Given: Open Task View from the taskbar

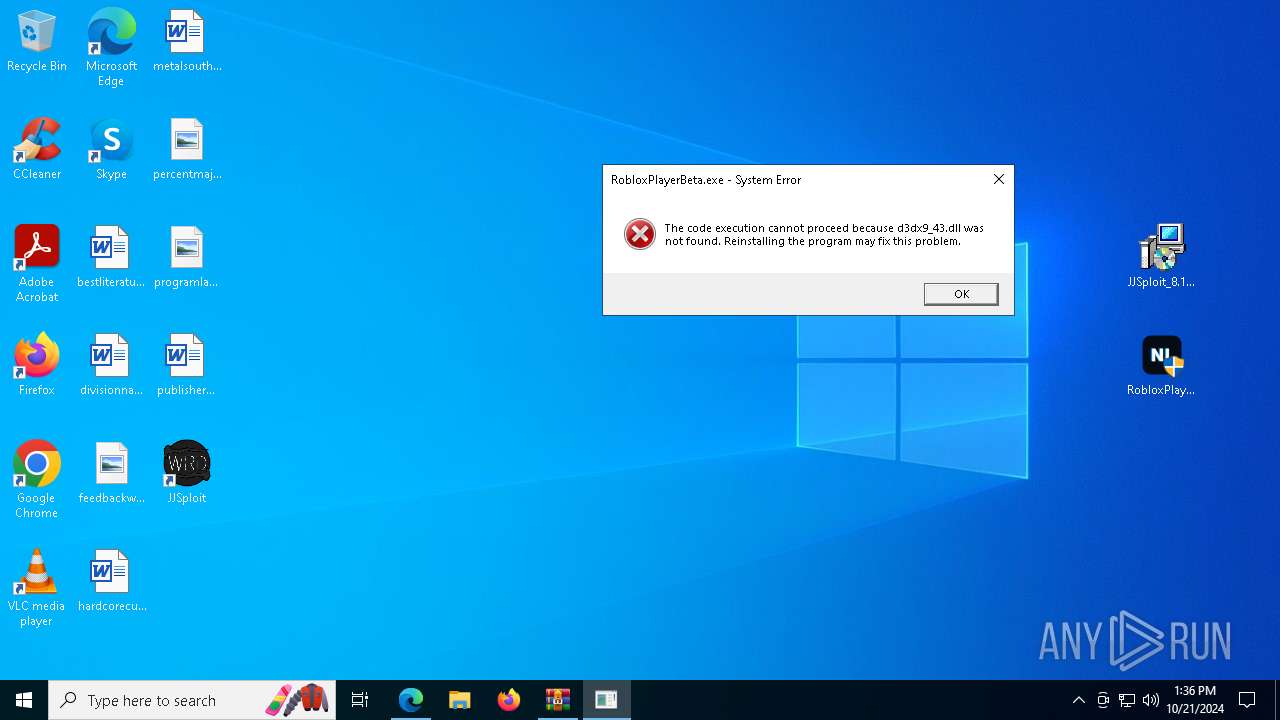Looking at the screenshot, I should tap(360, 700).
